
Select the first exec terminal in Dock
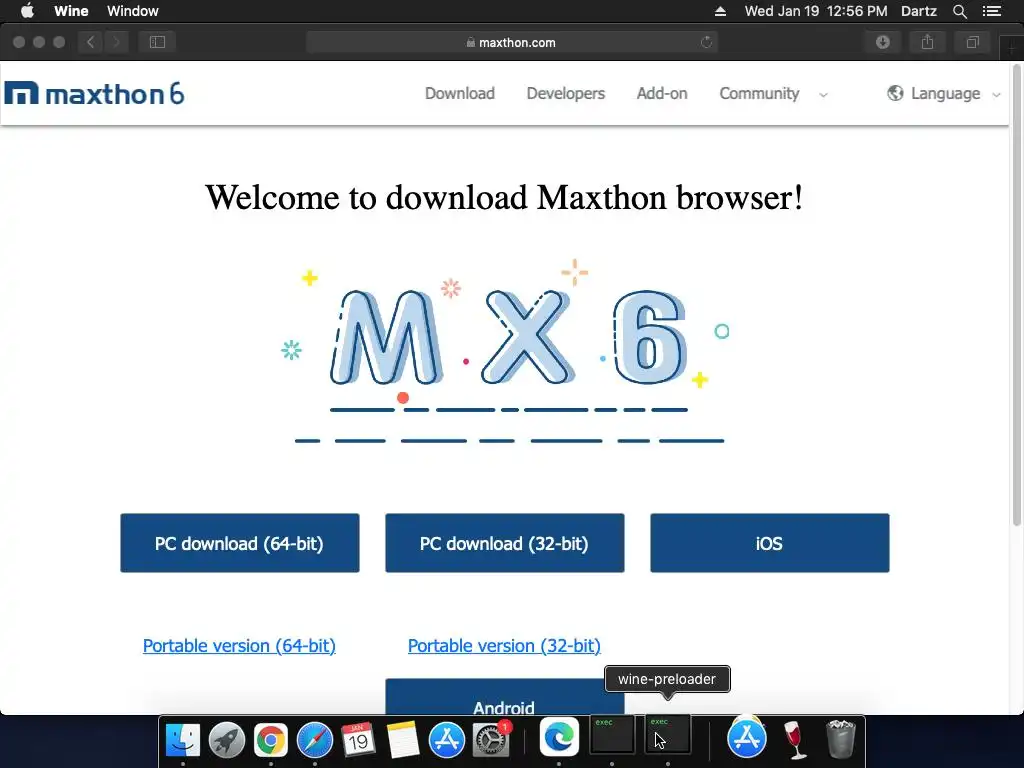(612, 734)
